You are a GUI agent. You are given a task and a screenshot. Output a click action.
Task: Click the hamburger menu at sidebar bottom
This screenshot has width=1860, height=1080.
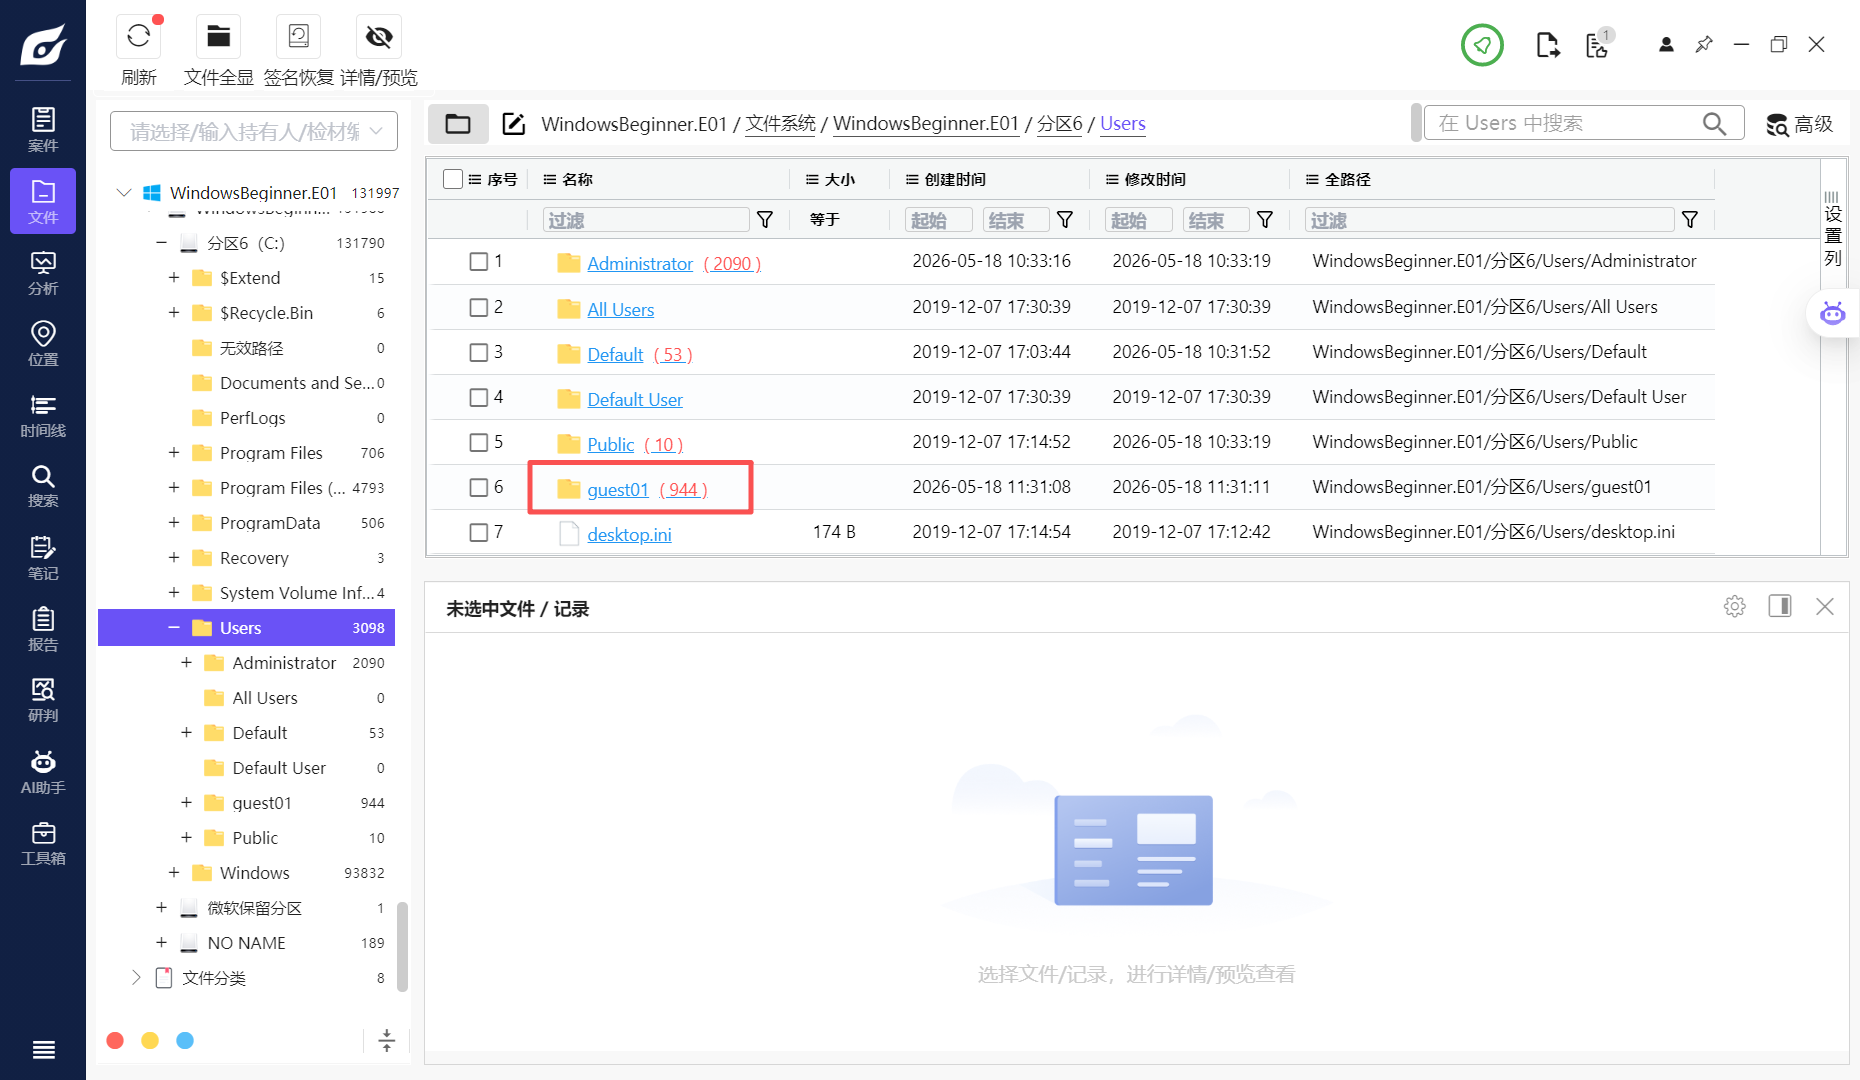43,1049
